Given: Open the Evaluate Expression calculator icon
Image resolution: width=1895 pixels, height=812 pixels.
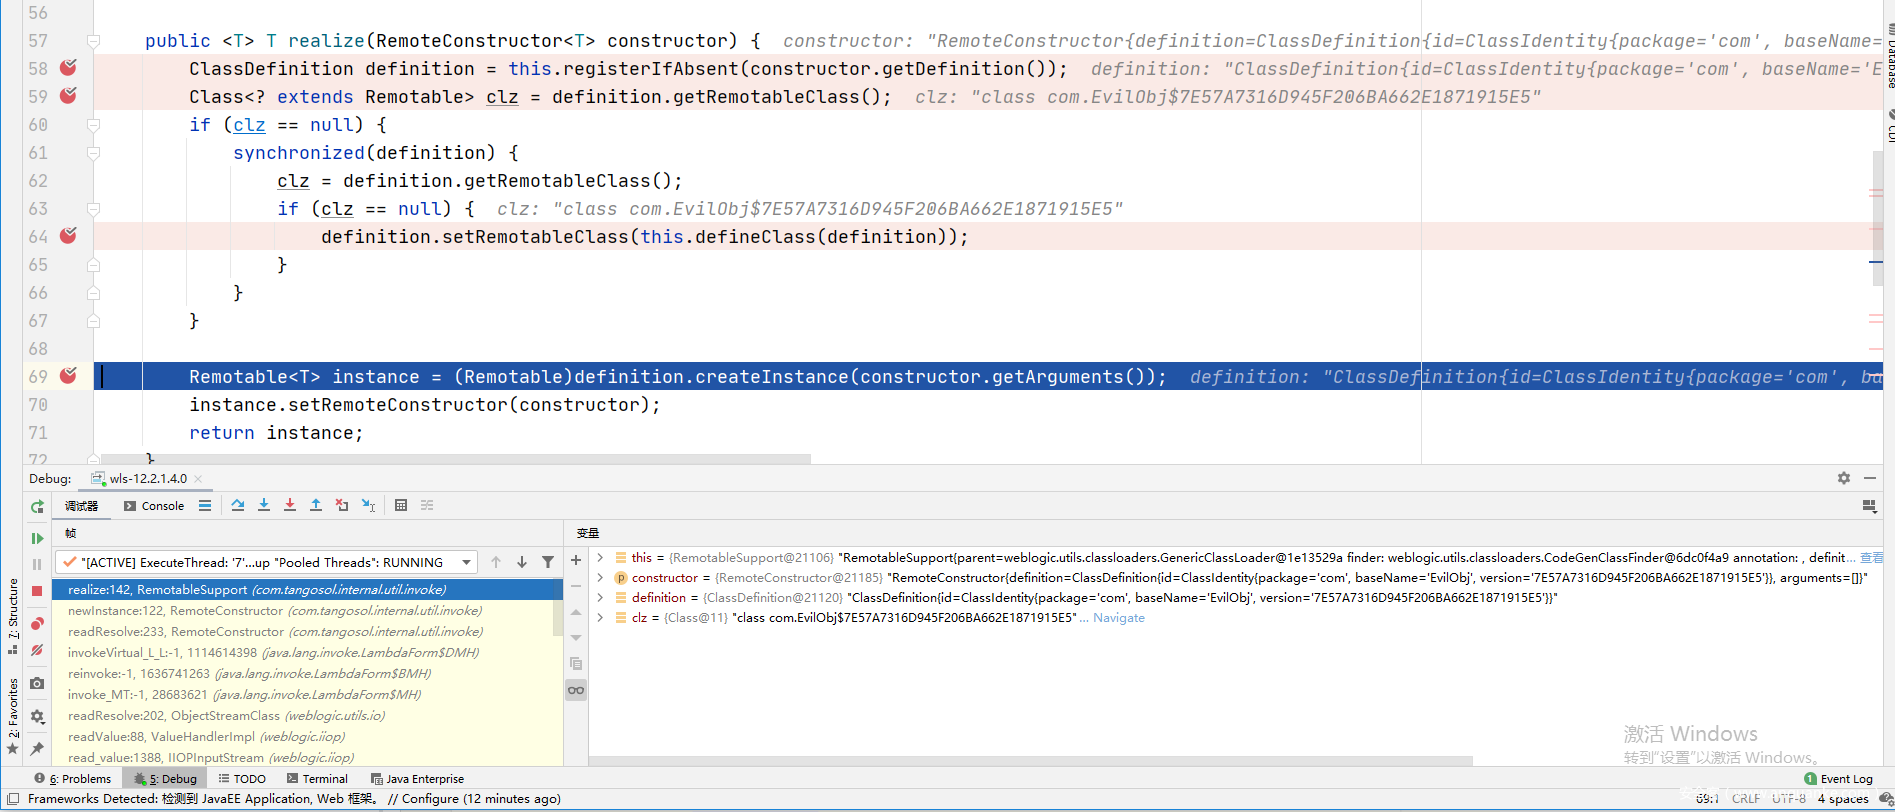Looking at the screenshot, I should (x=401, y=505).
